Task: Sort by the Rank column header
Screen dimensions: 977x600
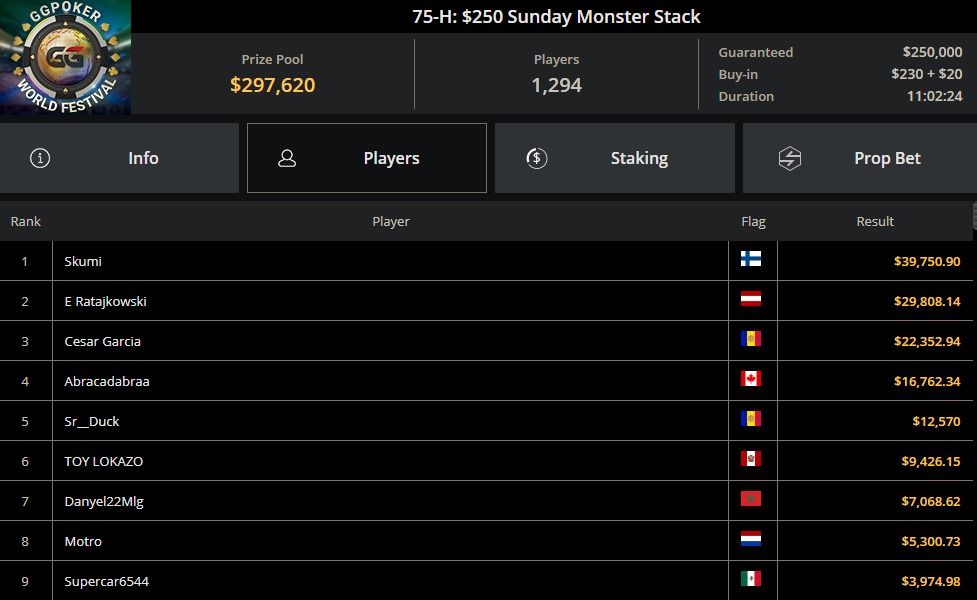Action: coord(26,221)
